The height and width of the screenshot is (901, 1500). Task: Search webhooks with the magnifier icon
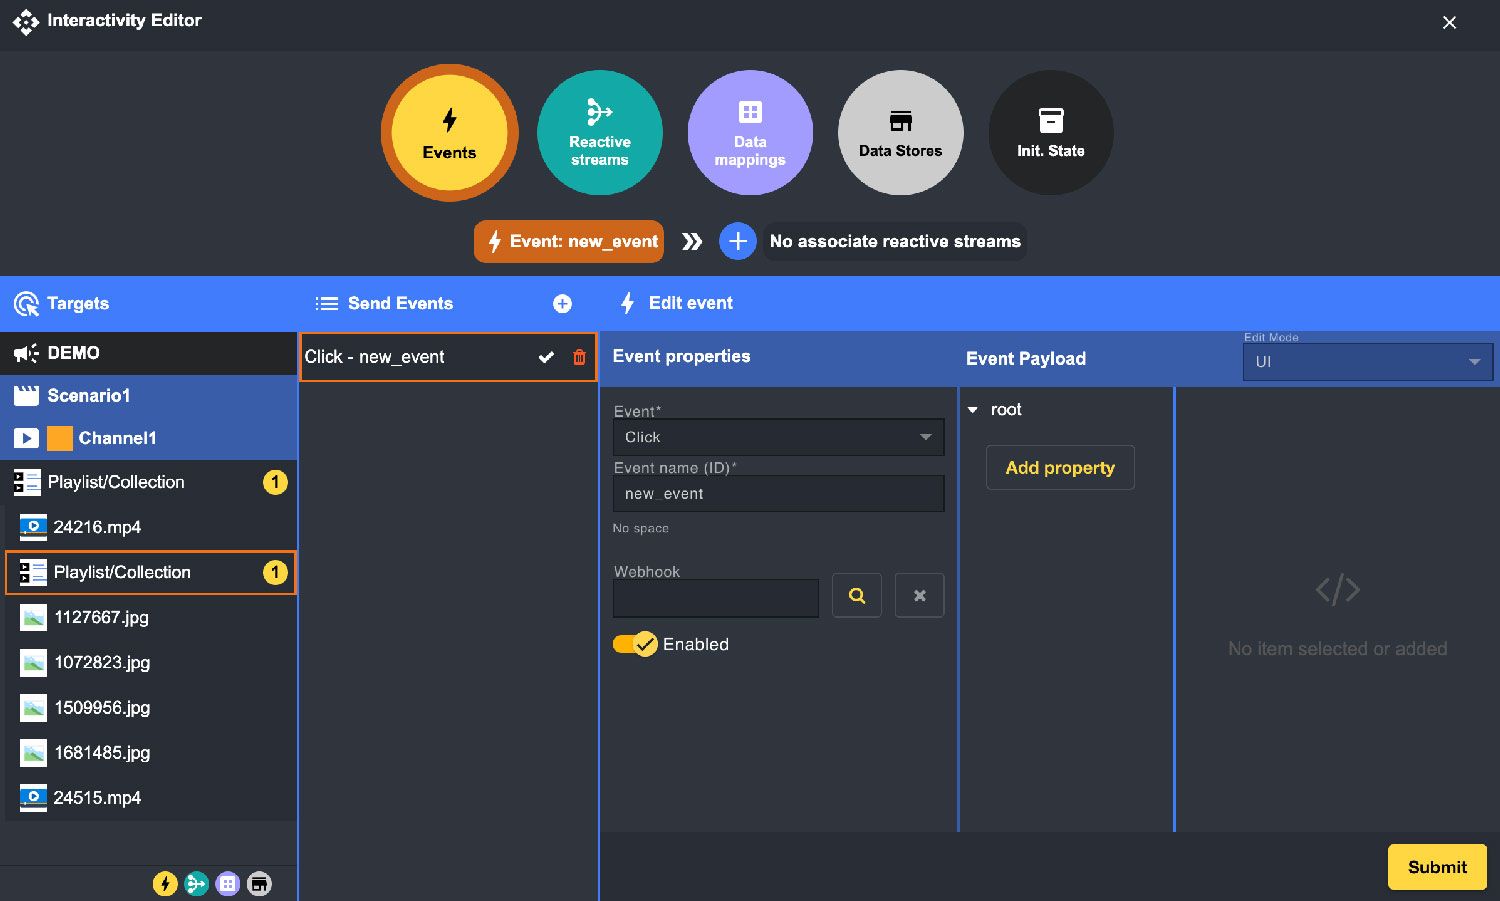tap(856, 595)
